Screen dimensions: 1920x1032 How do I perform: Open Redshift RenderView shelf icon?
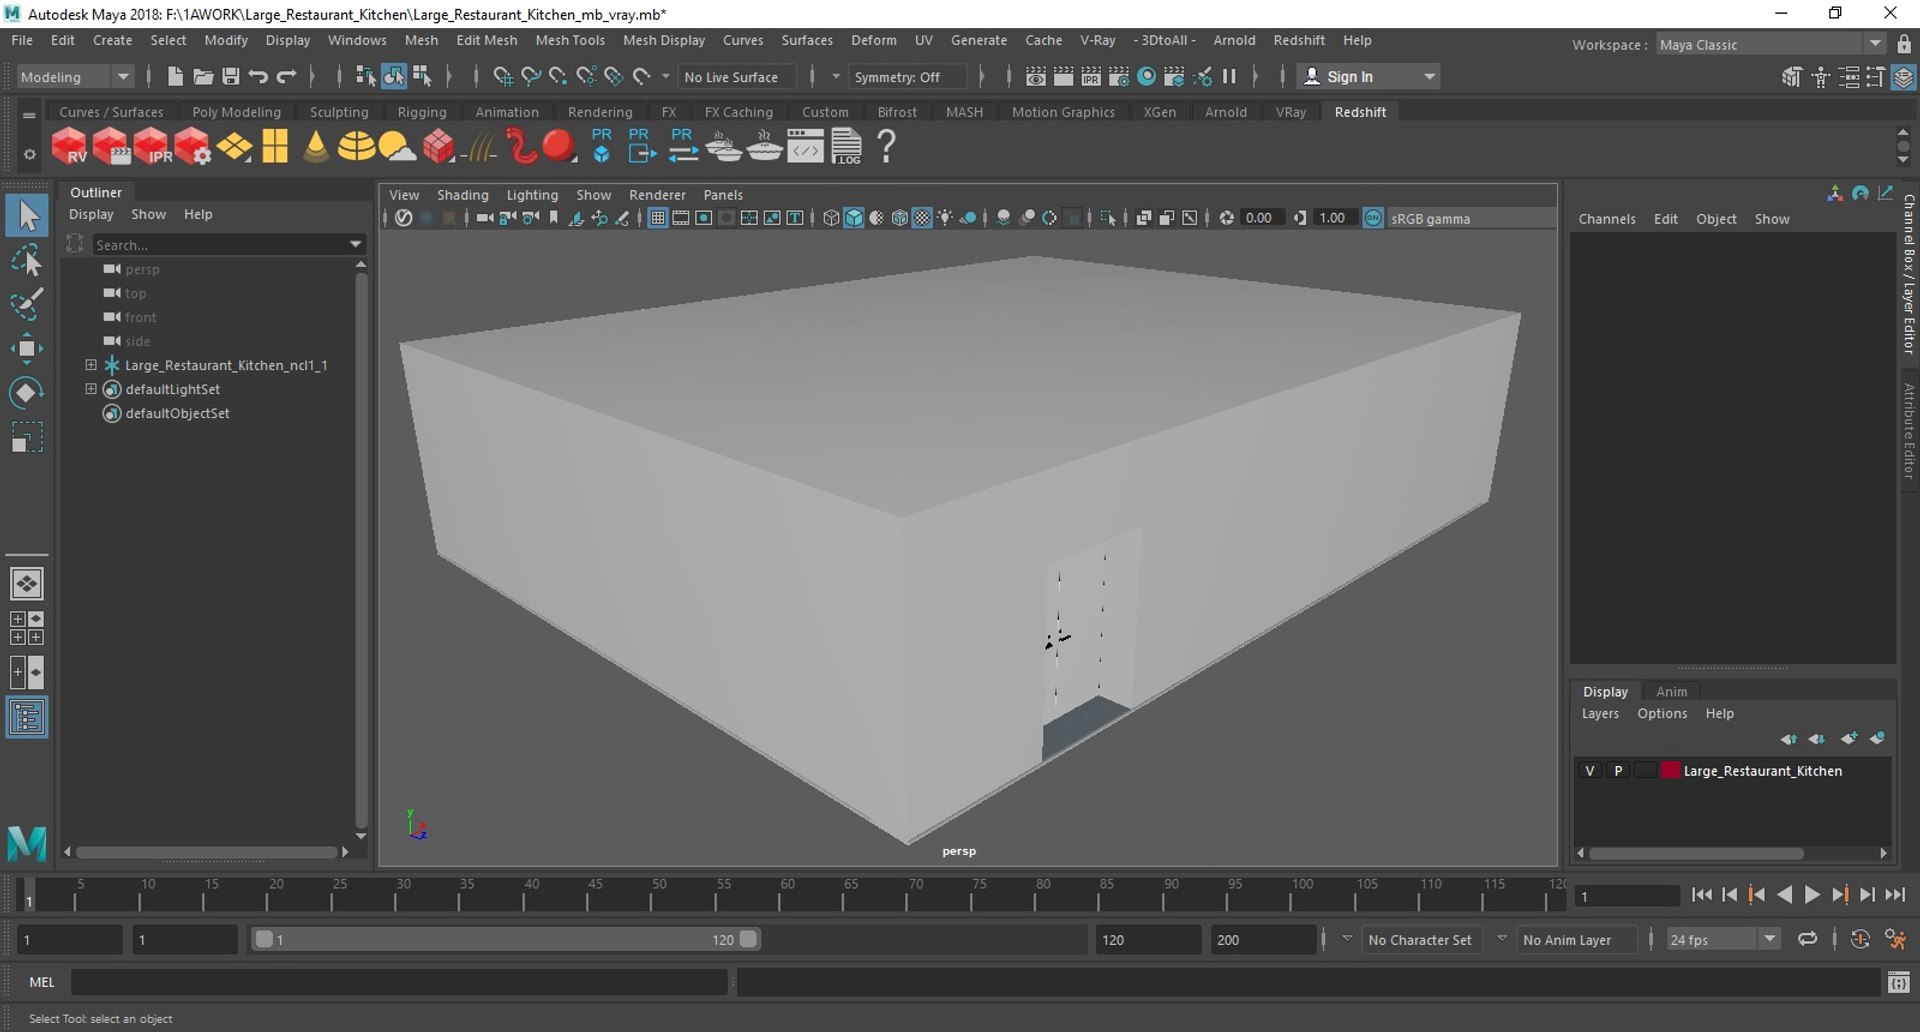(70, 147)
